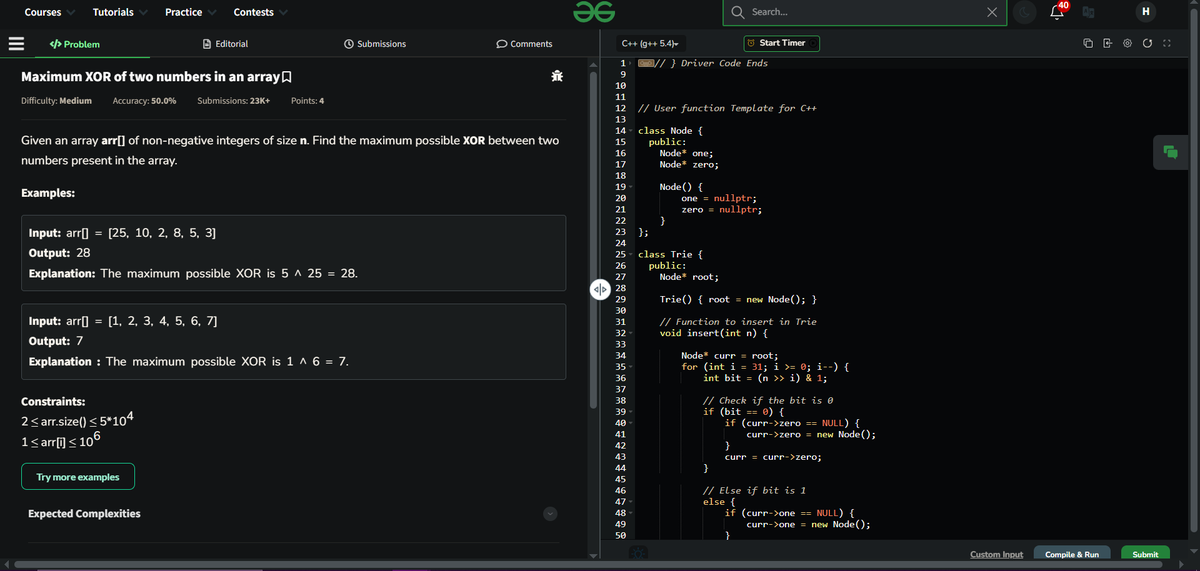Copy the editor code

[x=1087, y=44]
